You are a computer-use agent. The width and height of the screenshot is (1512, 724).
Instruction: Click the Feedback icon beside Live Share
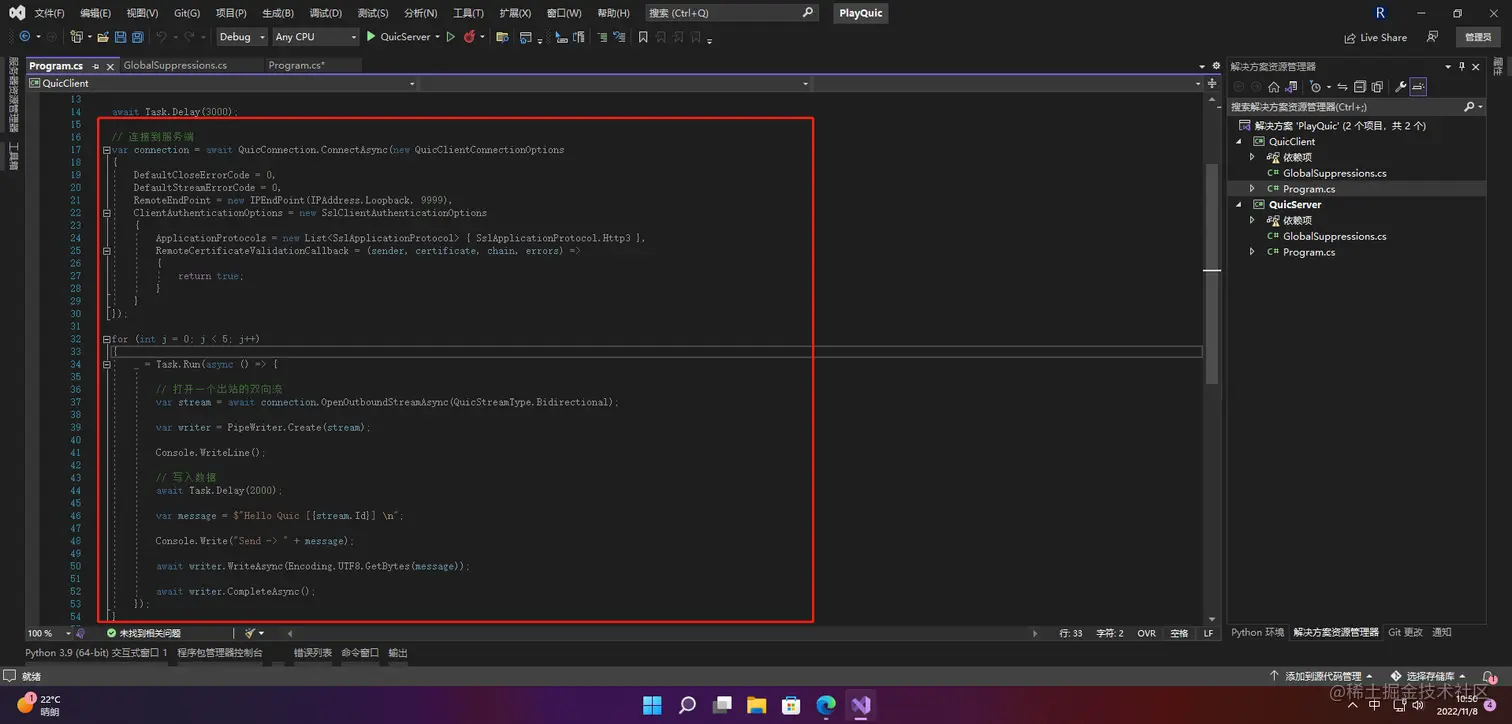tap(1432, 37)
